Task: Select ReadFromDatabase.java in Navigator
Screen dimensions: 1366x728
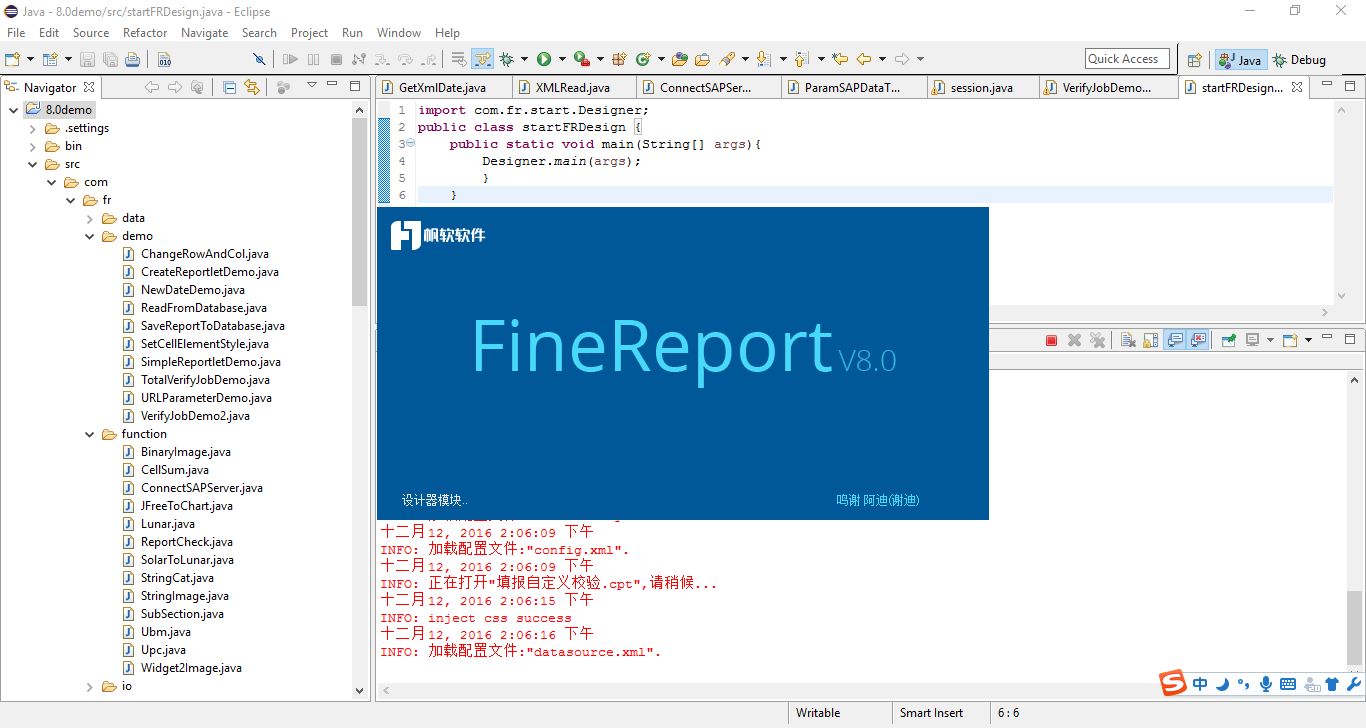Action: coord(204,308)
